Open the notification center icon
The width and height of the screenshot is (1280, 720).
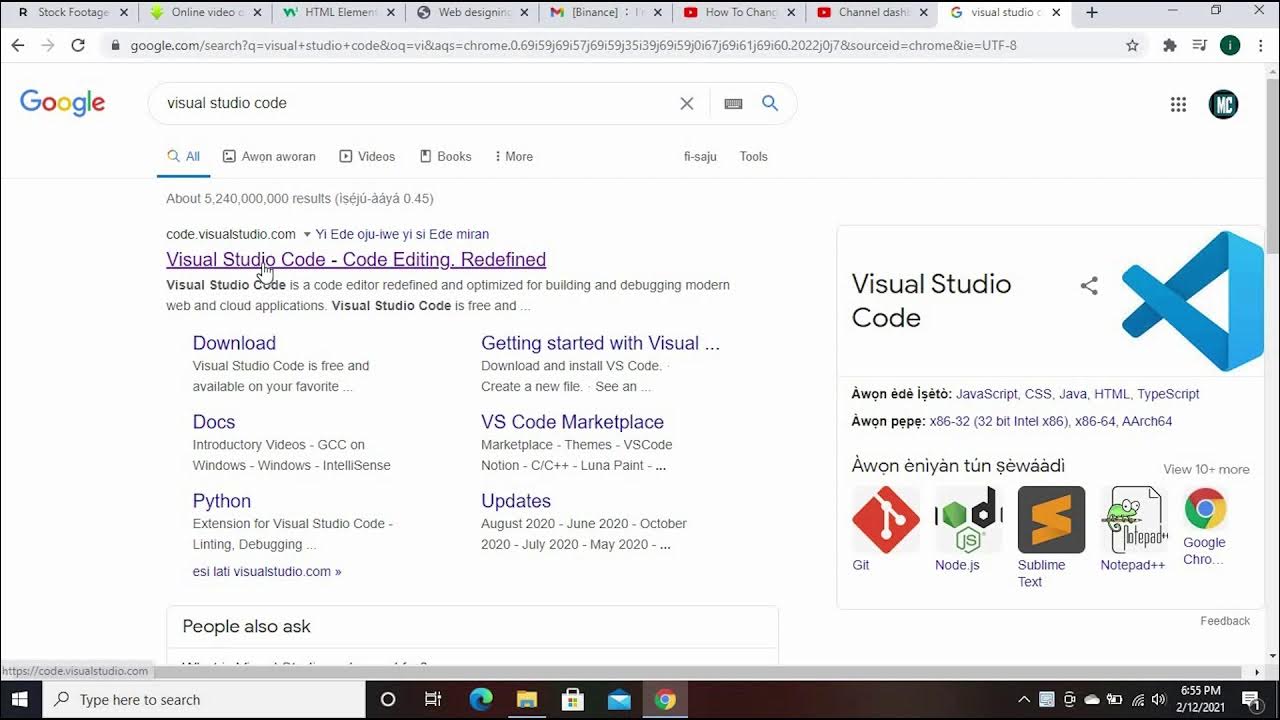[x=1250, y=699]
